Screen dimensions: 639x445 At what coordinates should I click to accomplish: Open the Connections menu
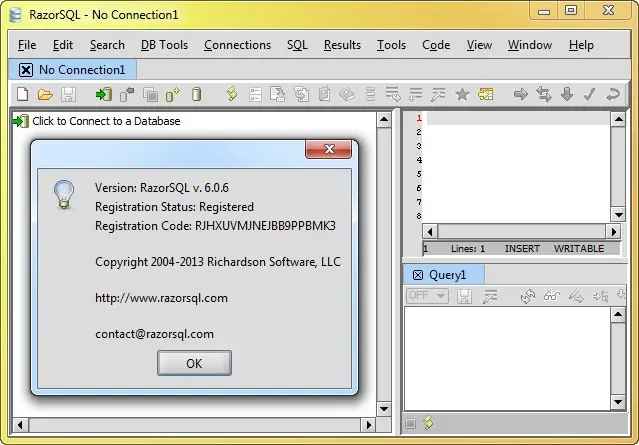click(238, 45)
